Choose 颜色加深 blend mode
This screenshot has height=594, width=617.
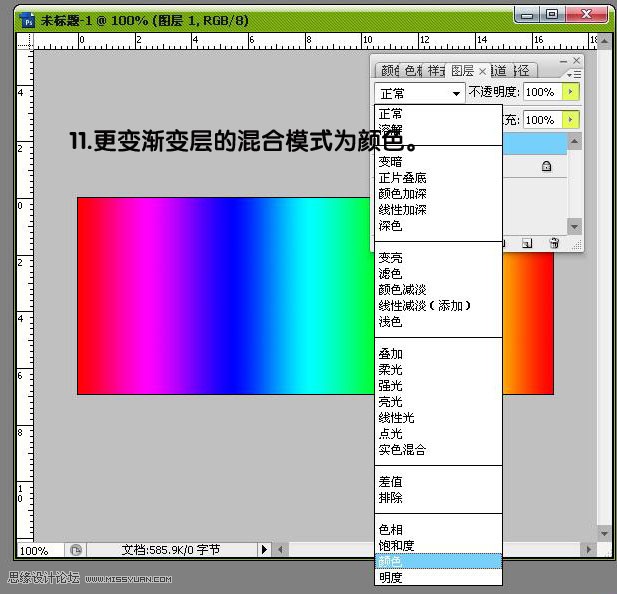pos(438,194)
